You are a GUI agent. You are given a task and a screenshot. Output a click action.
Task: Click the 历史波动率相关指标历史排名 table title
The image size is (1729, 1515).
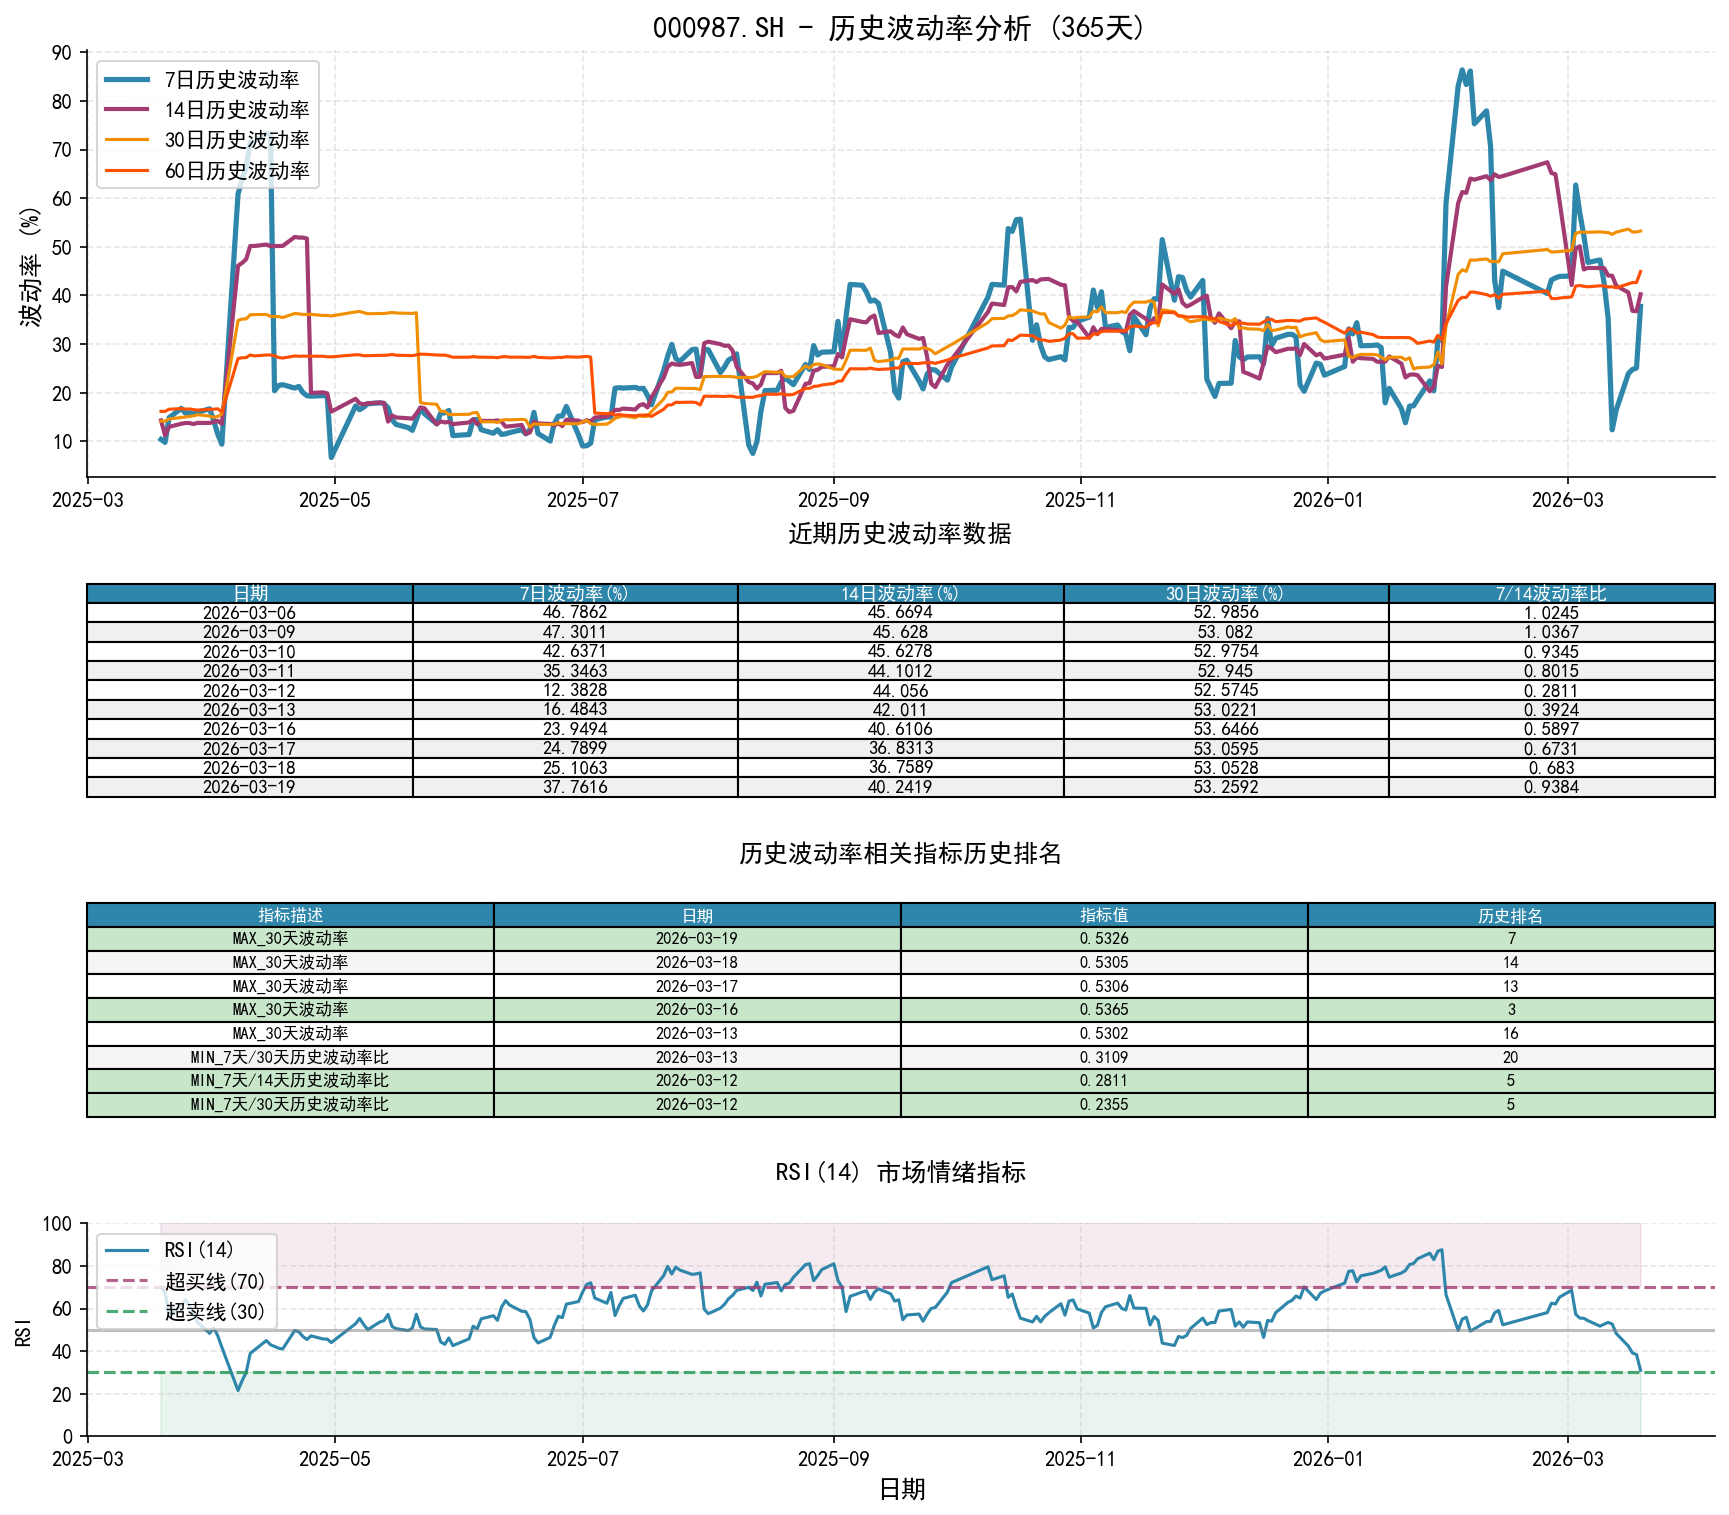[900, 853]
